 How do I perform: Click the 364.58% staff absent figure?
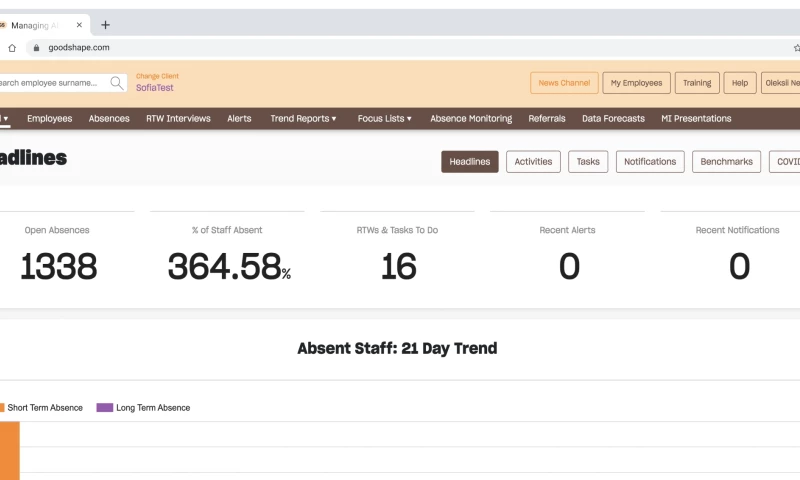coord(229,266)
